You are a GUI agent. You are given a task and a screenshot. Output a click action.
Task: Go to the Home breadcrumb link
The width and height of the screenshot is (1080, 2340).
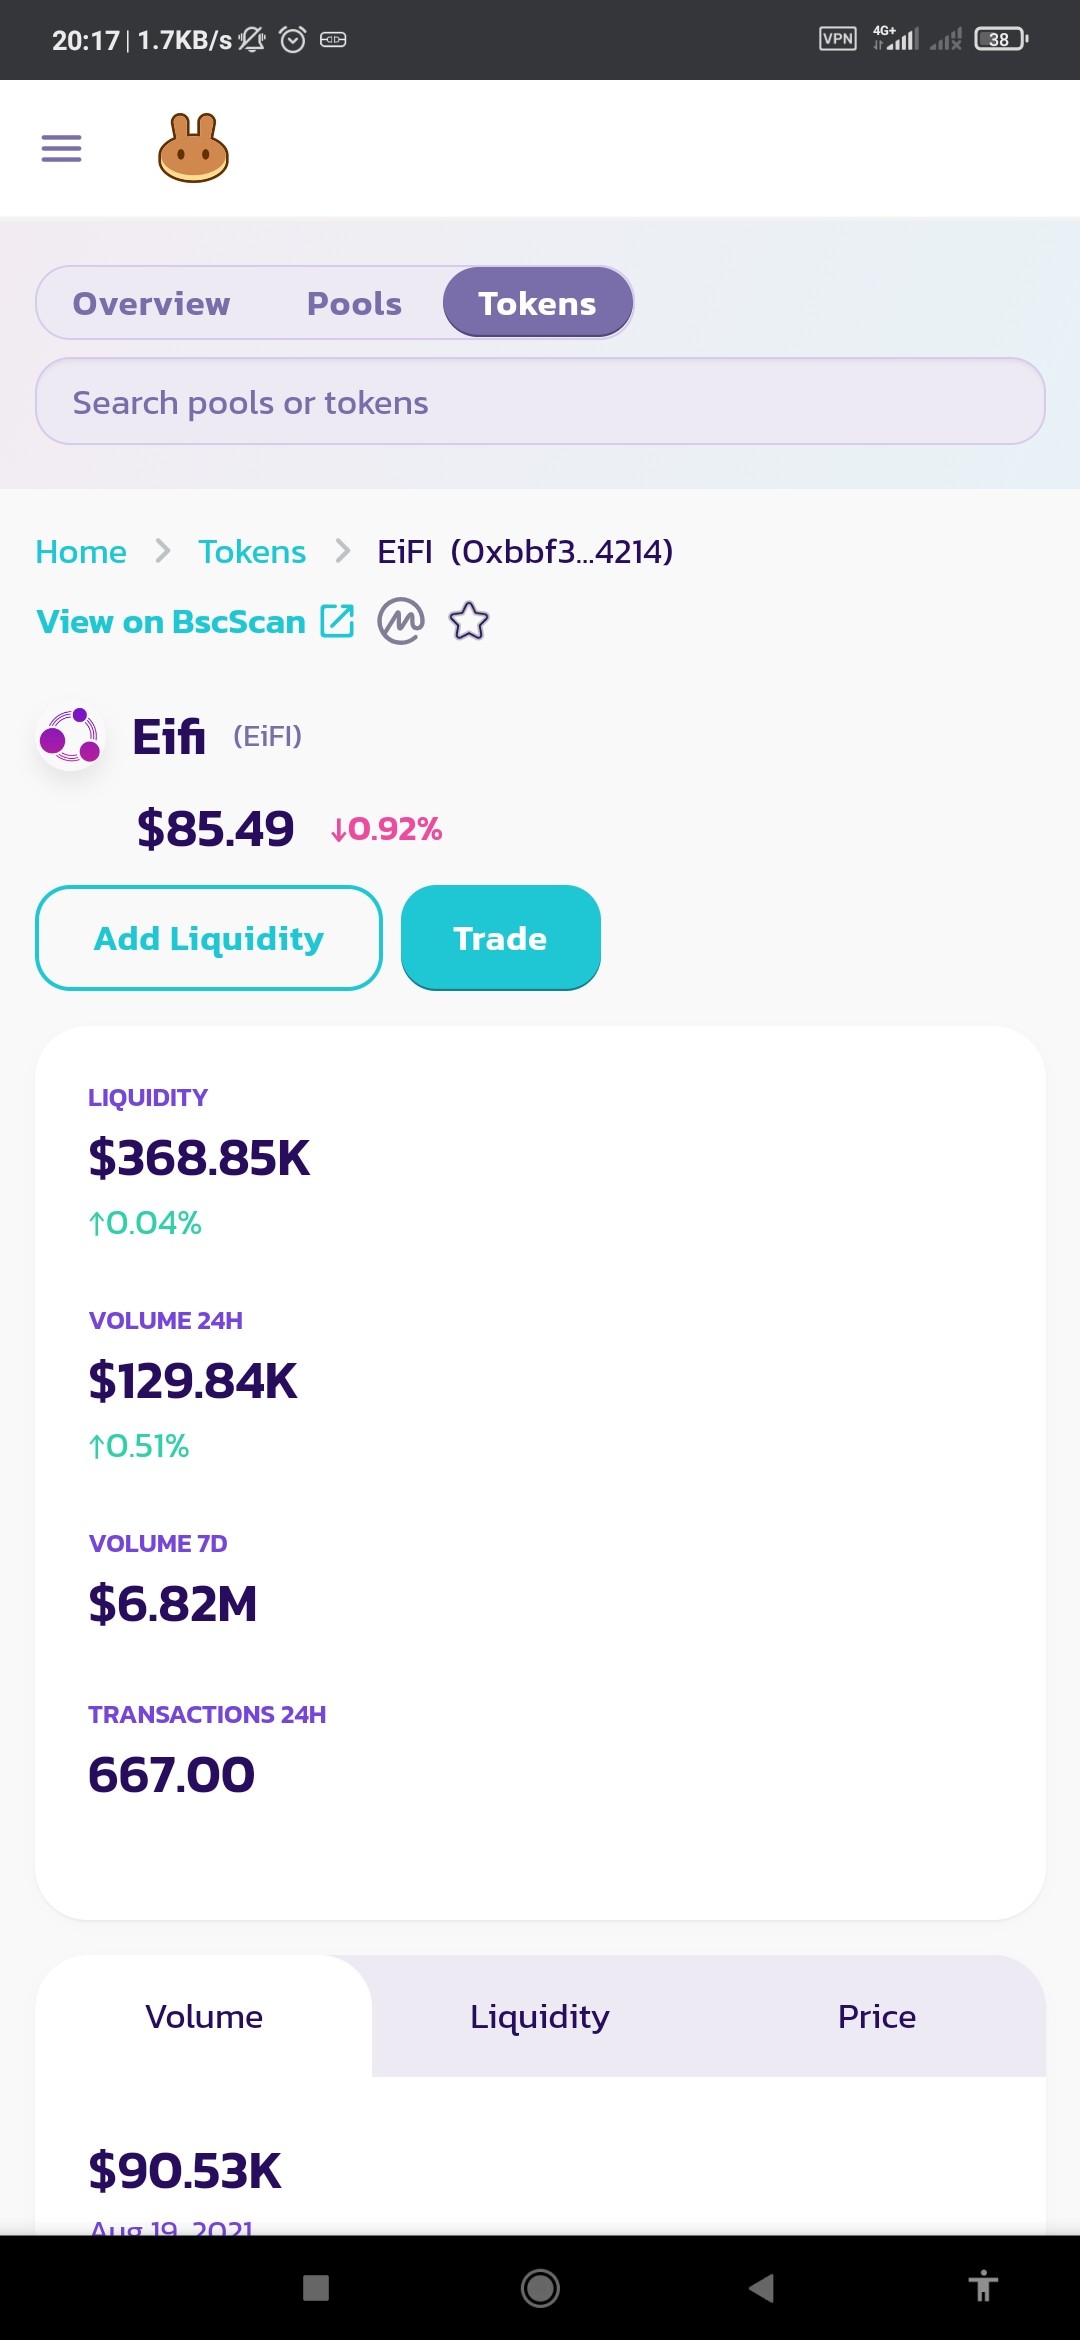point(81,551)
